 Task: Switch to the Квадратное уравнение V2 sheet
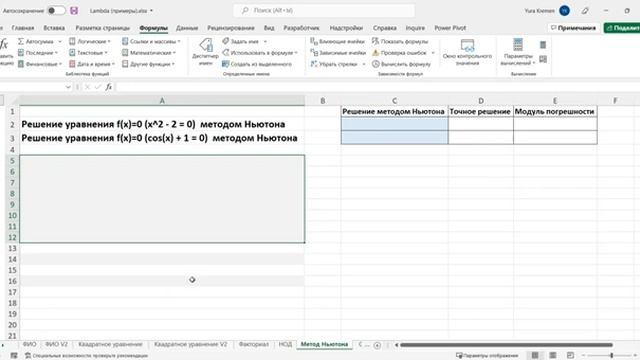pos(191,344)
